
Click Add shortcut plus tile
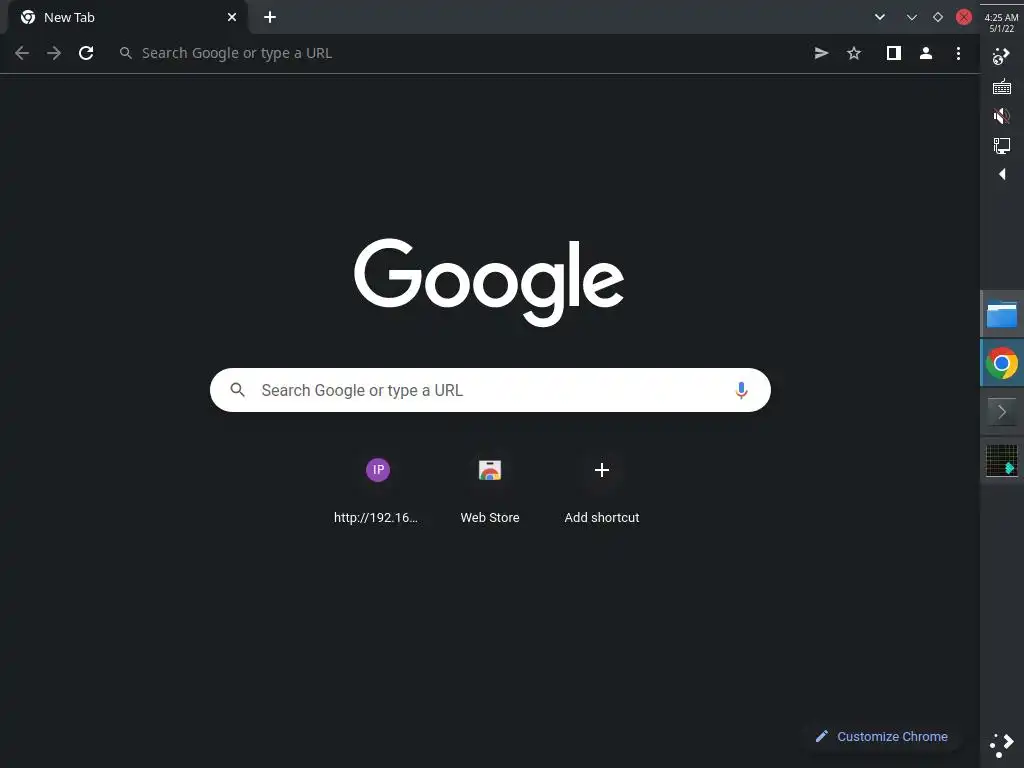(x=601, y=489)
